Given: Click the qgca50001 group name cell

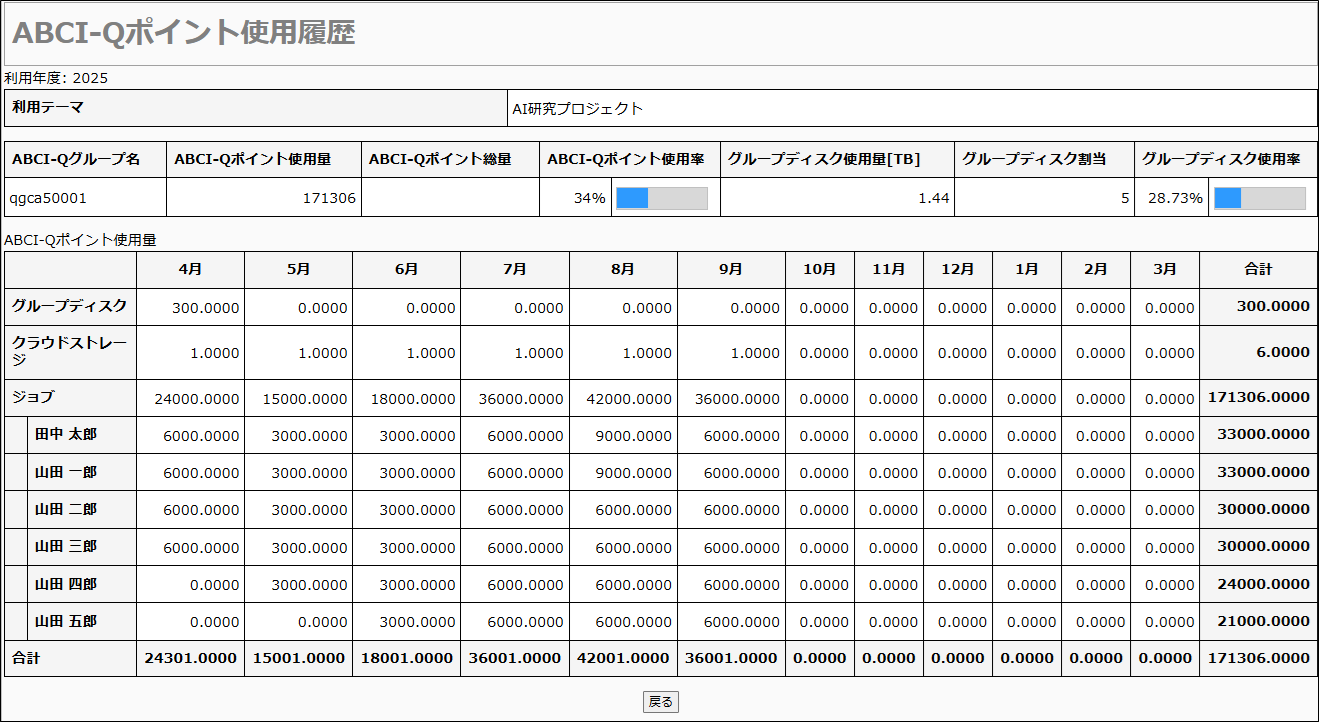Looking at the screenshot, I should point(49,198).
